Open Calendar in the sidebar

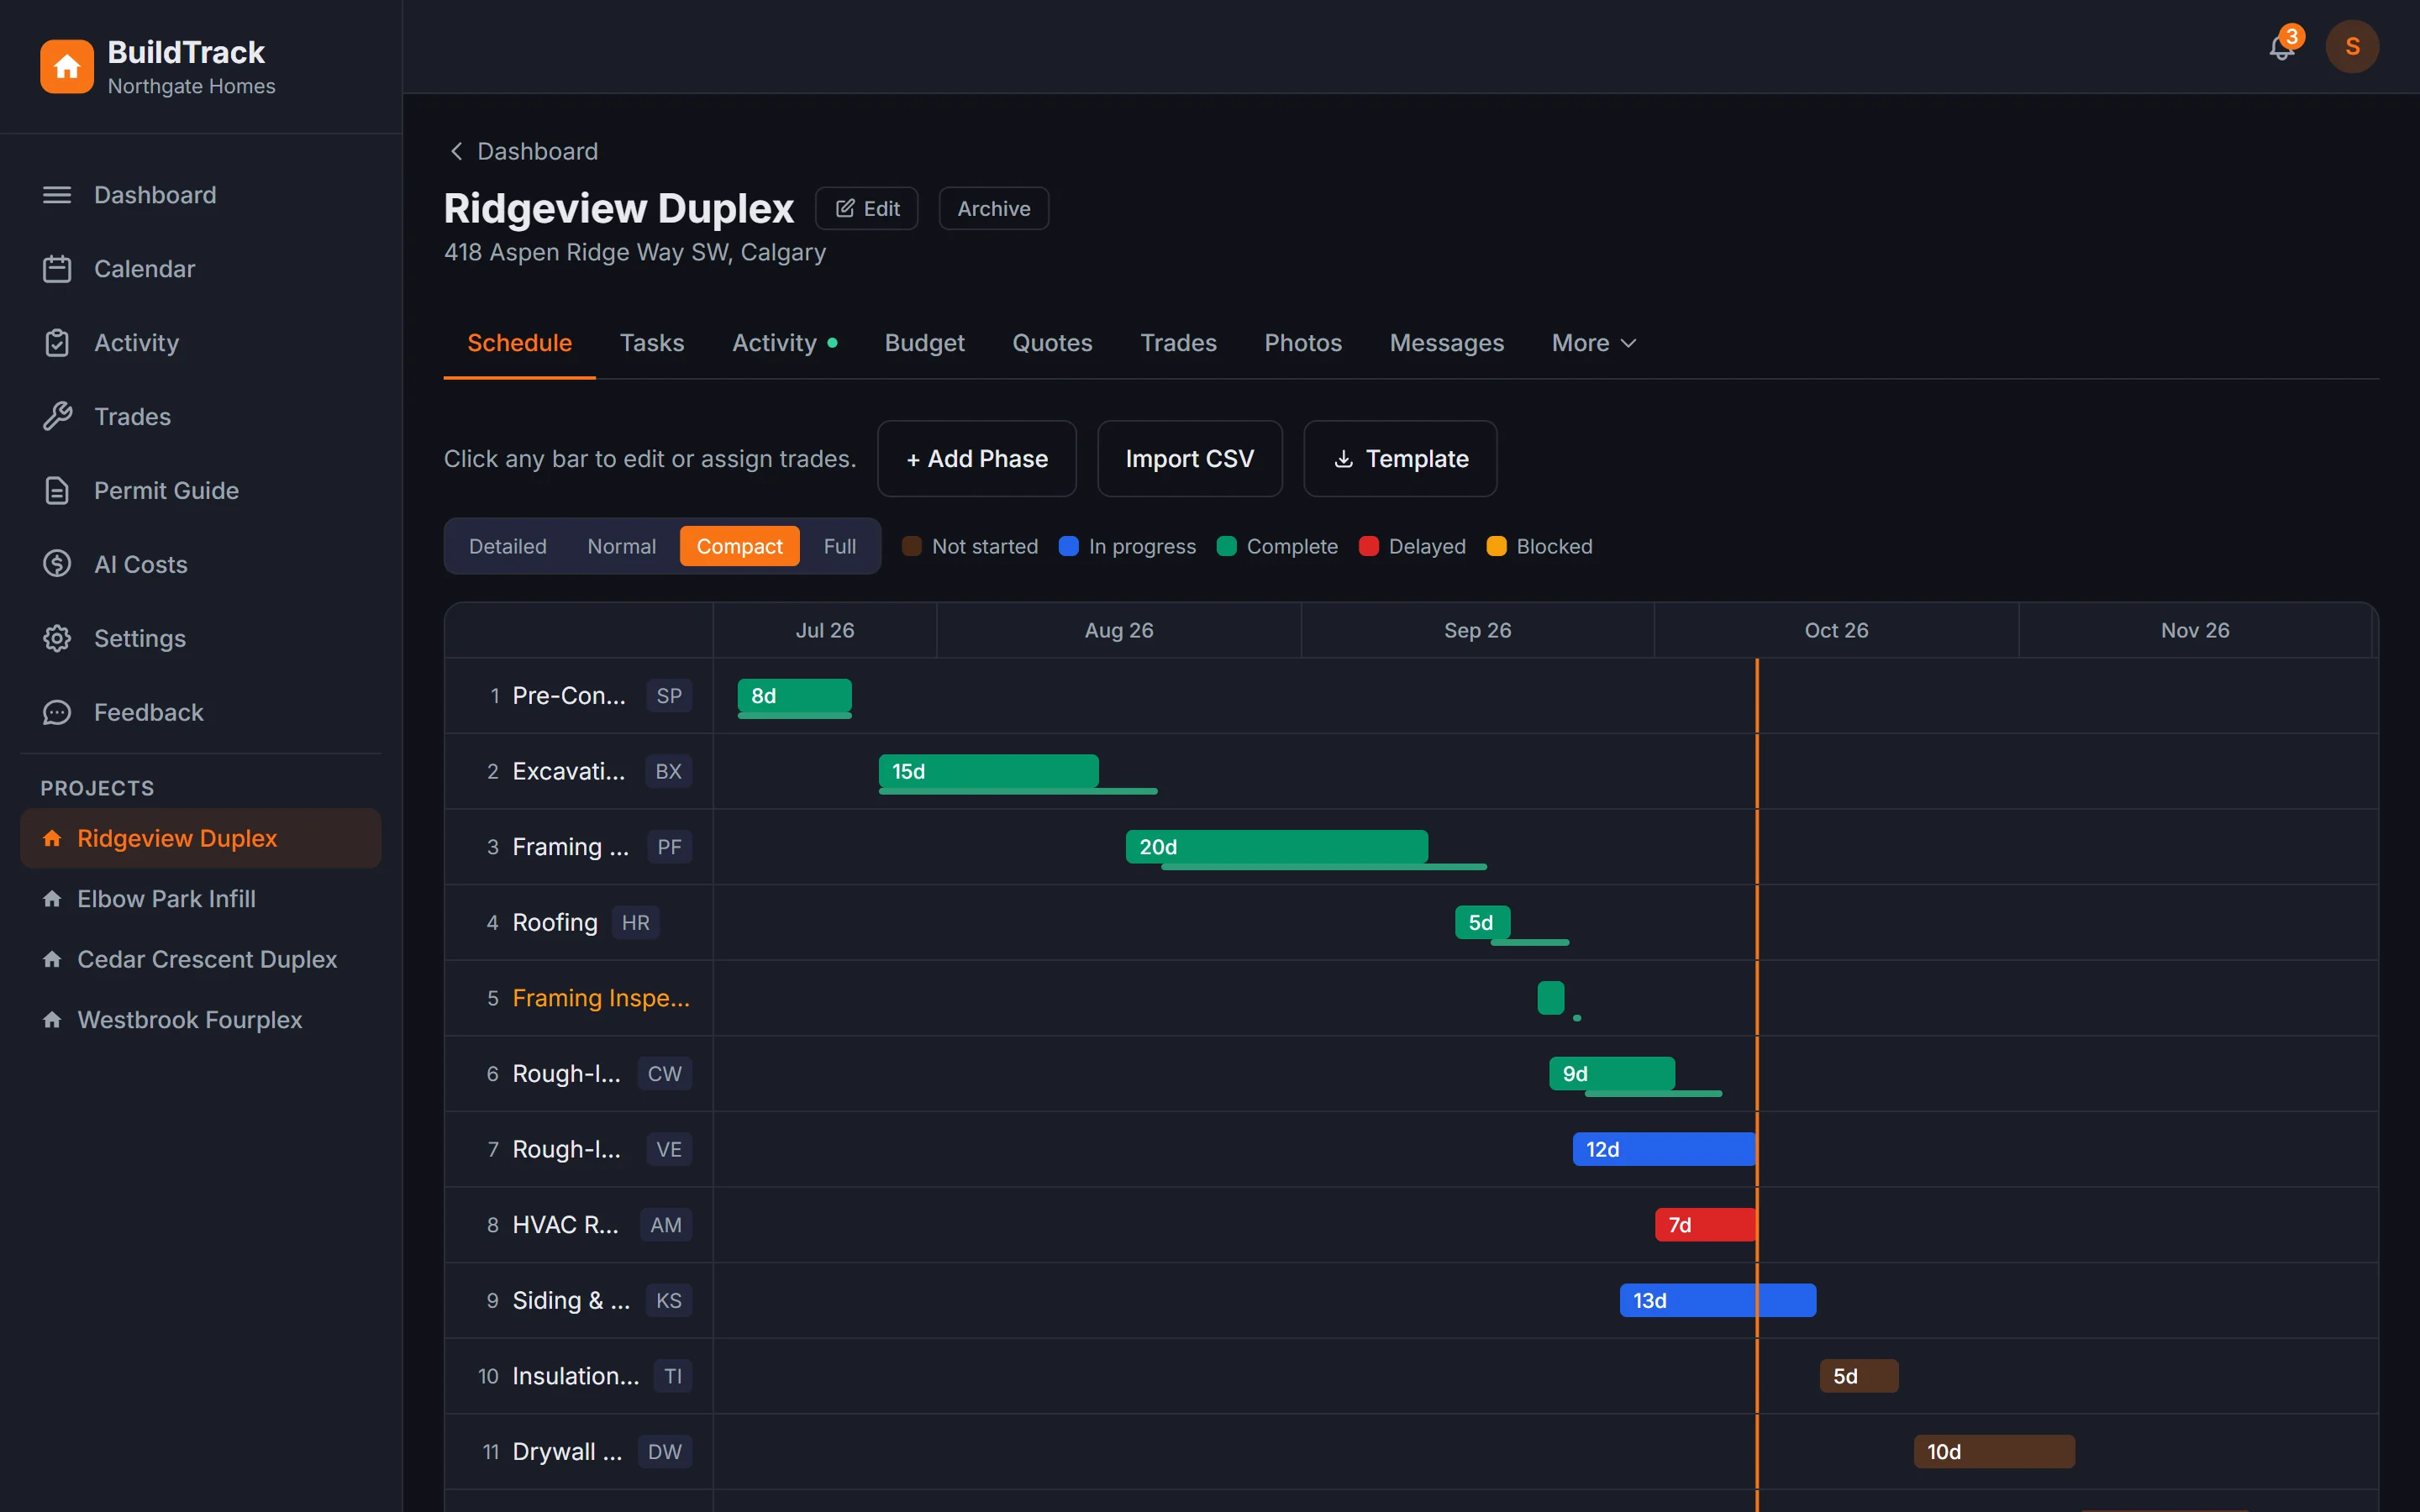[200, 269]
